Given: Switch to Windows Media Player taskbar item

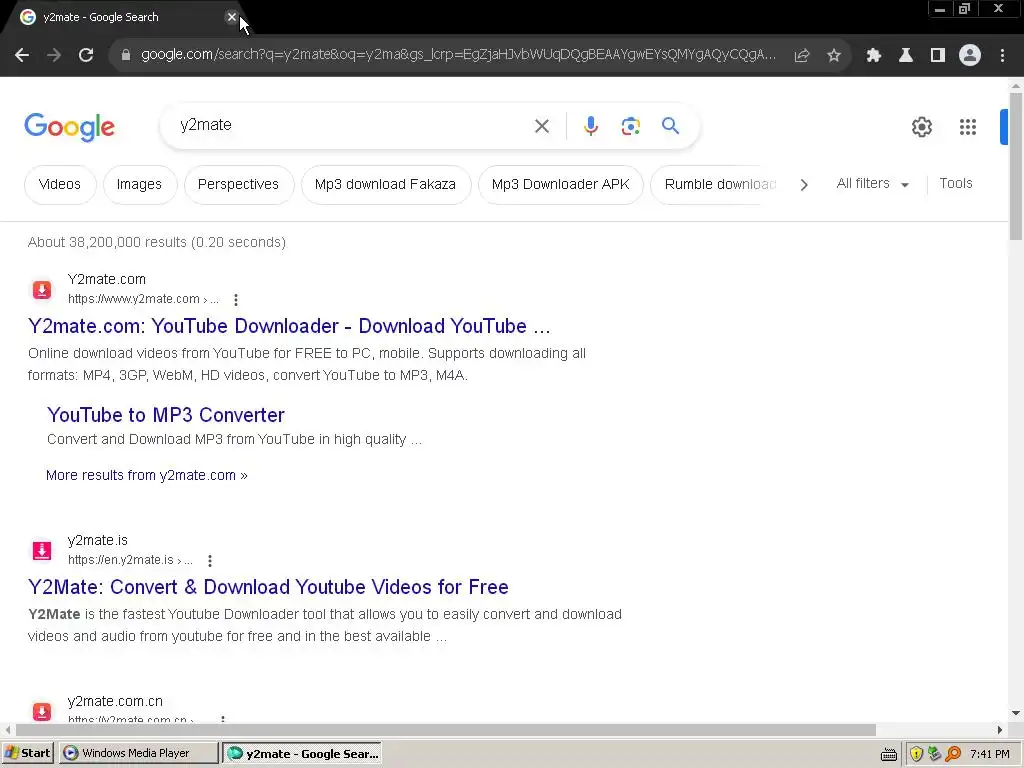Looking at the screenshot, I should pyautogui.click(x=138, y=753).
